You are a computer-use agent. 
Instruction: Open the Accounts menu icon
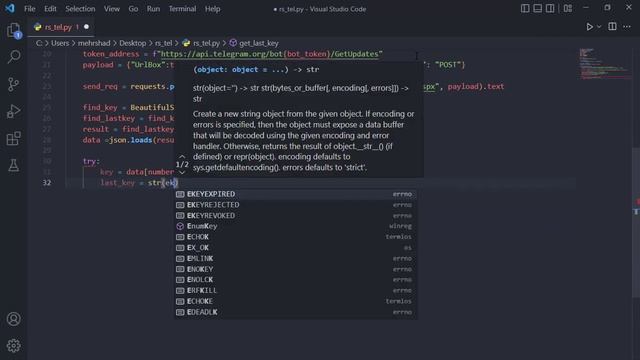pyautogui.click(x=13, y=319)
